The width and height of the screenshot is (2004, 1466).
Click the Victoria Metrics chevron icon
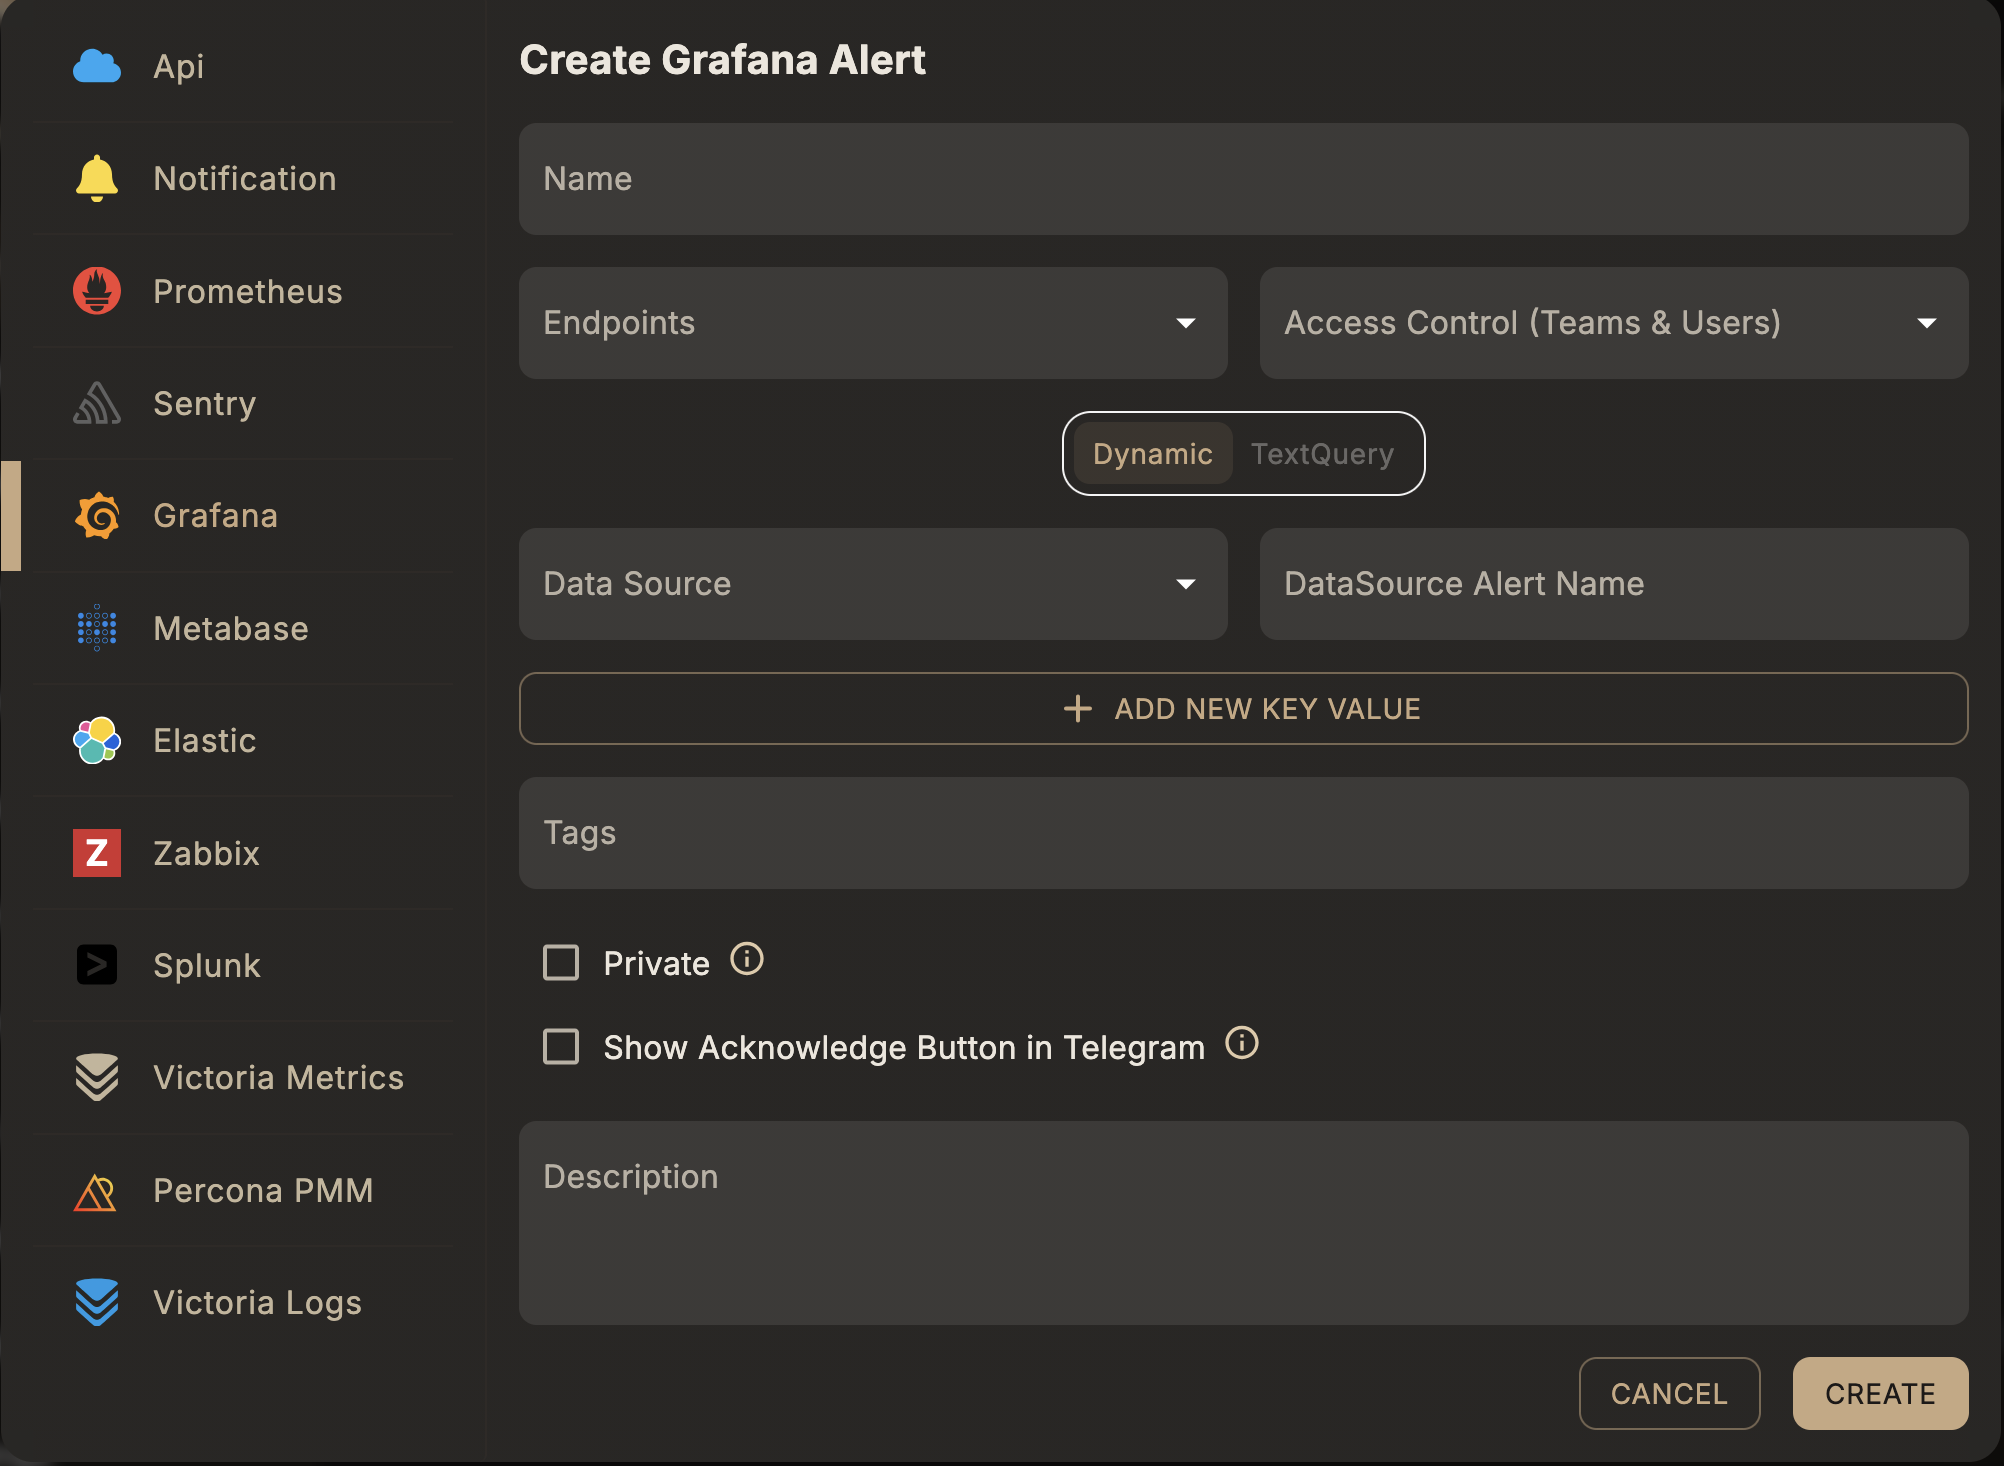click(x=97, y=1078)
